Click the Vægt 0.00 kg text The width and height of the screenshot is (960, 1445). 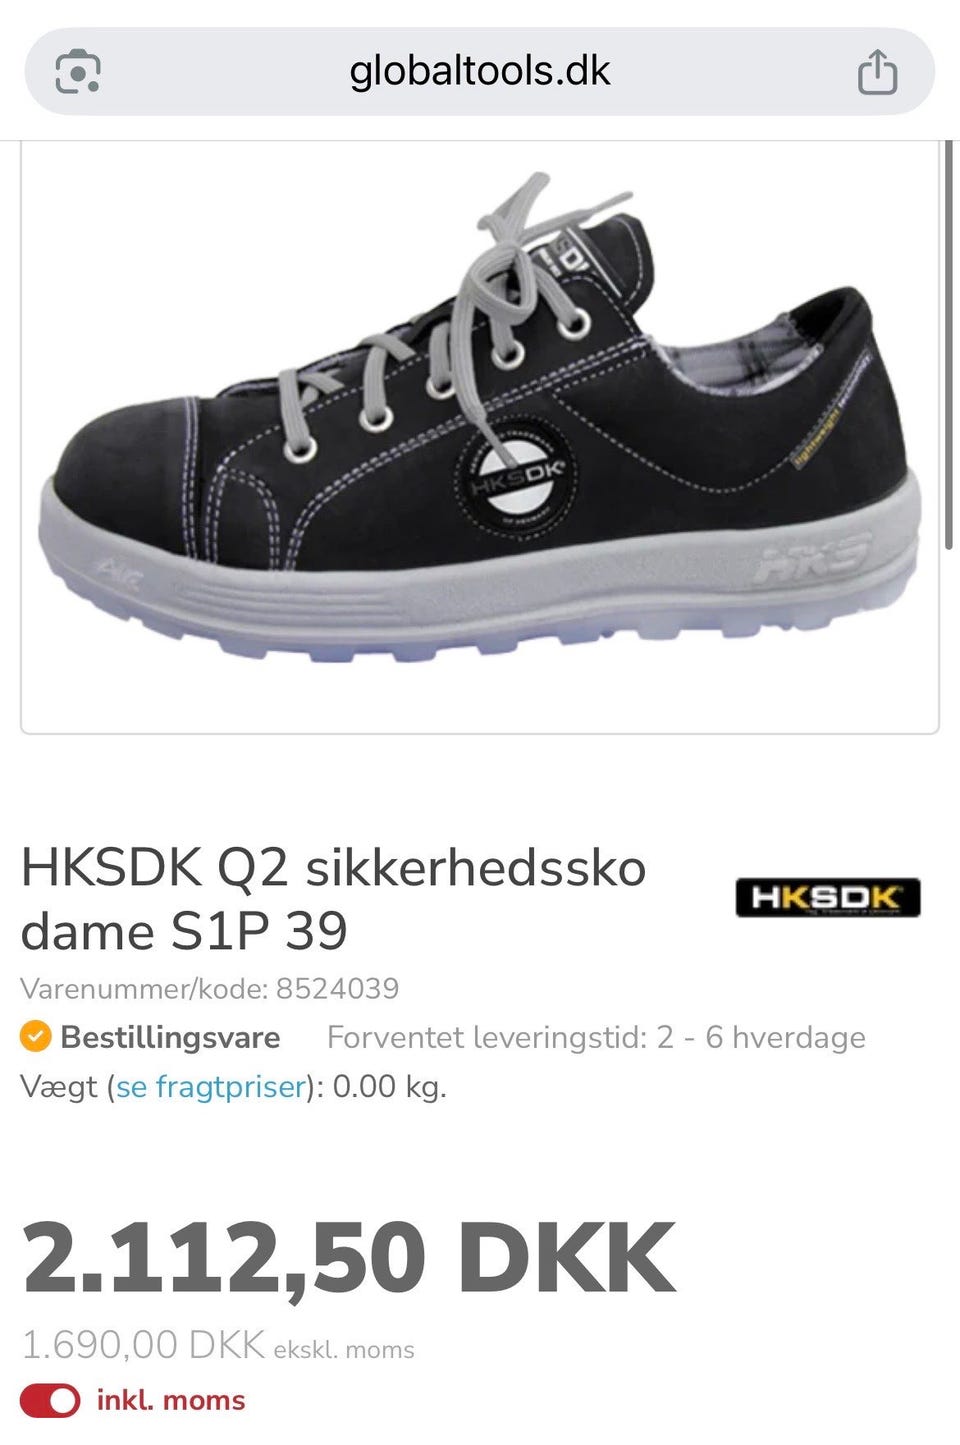tap(234, 1086)
